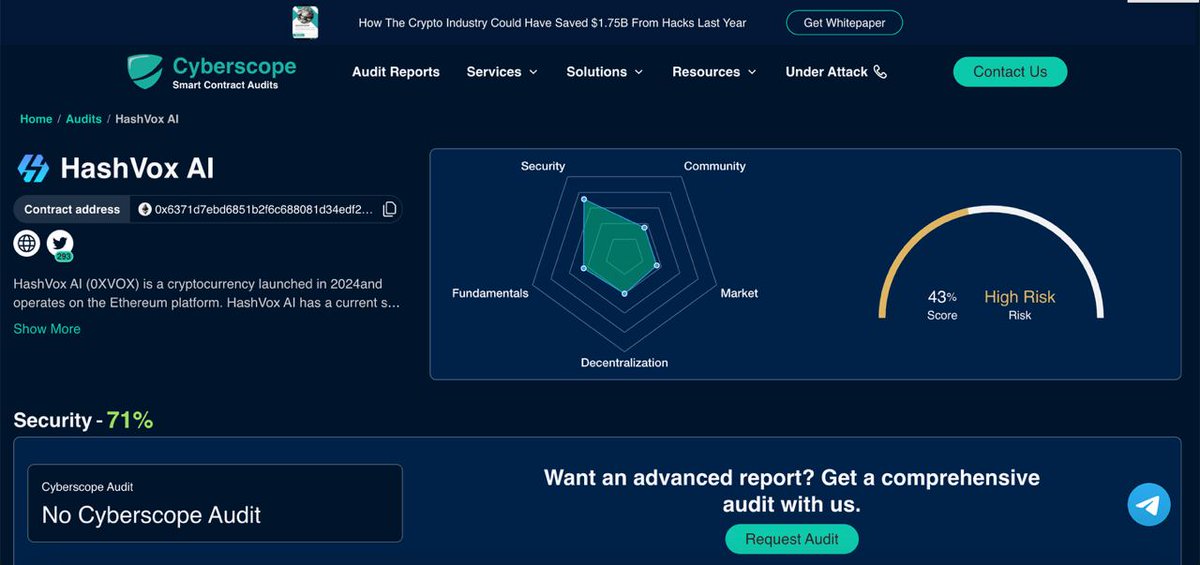Screen dimensions: 1200x565
Task: Click the Security - 71% heading
Action: point(83,420)
